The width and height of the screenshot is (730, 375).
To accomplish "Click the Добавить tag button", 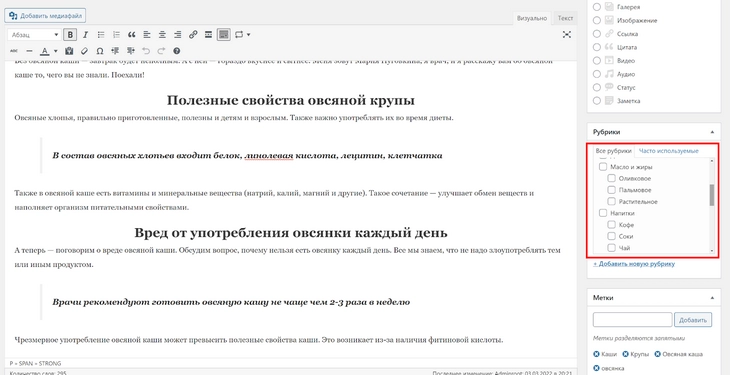I will [x=693, y=320].
